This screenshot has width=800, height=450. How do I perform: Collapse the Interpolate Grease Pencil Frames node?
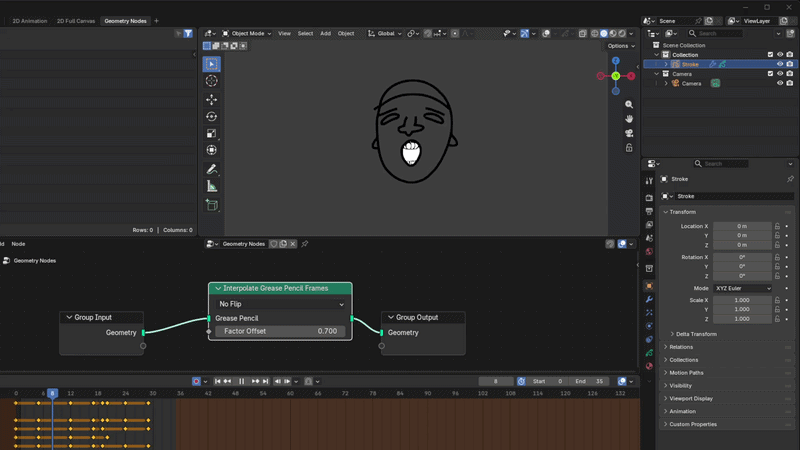[x=218, y=288]
